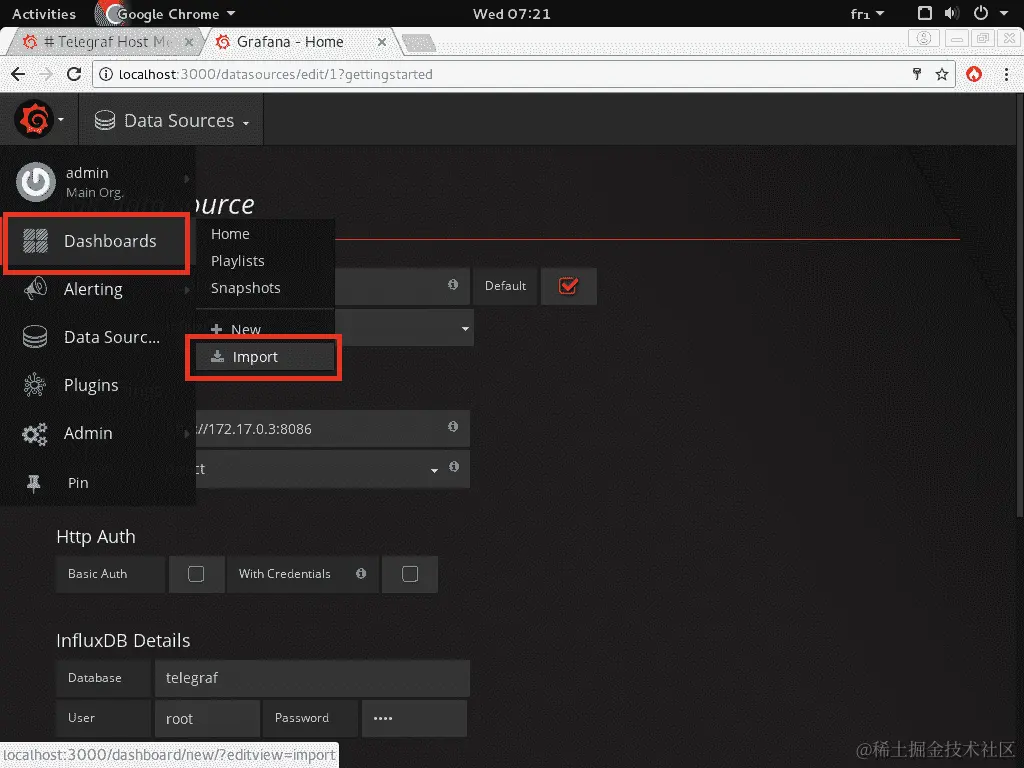Click the info icon in the URL field
Viewport: 1024px width, 768px height.
(453, 426)
